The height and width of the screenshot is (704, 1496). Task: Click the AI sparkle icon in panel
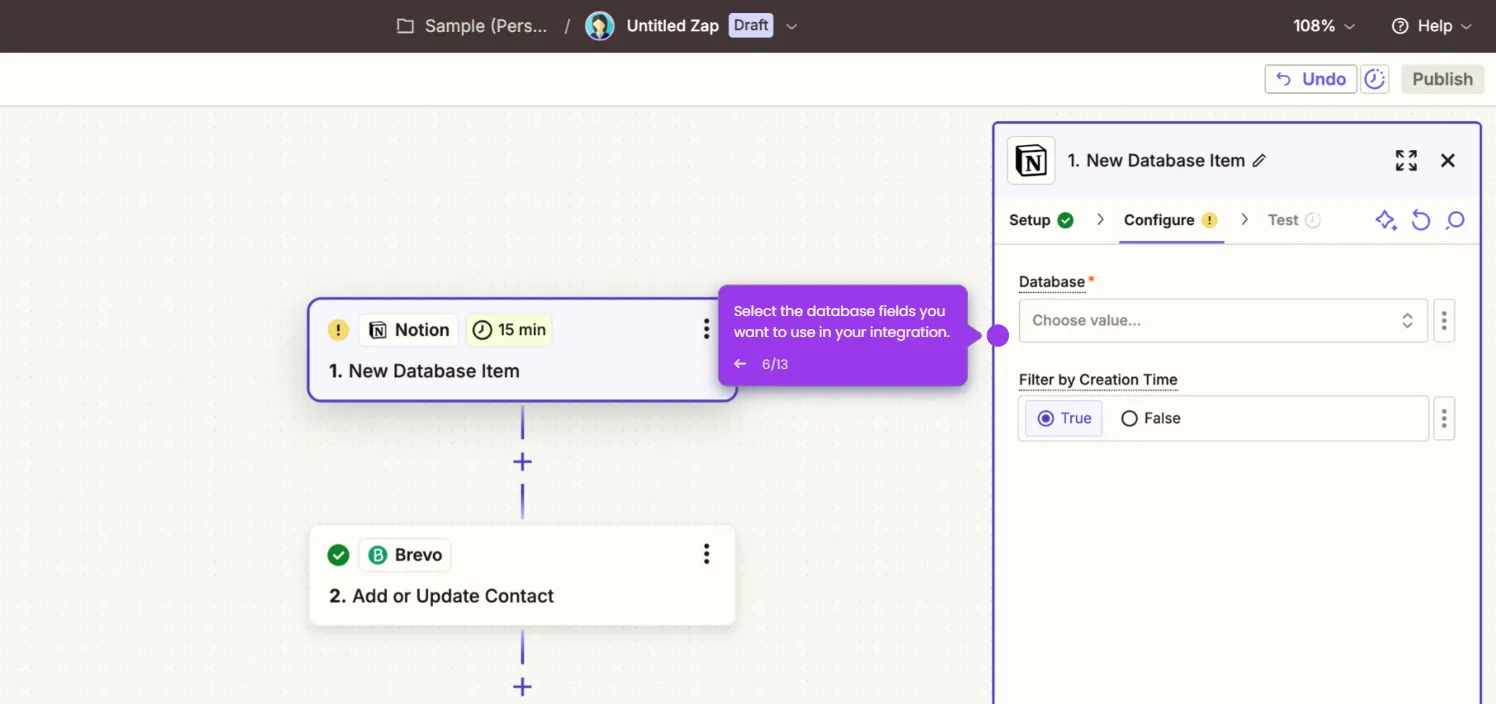pos(1386,220)
